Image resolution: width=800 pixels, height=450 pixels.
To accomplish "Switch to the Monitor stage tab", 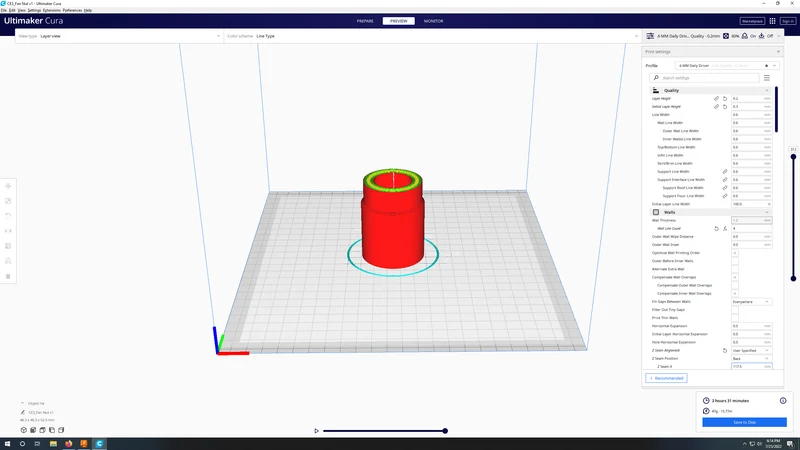I will (433, 21).
